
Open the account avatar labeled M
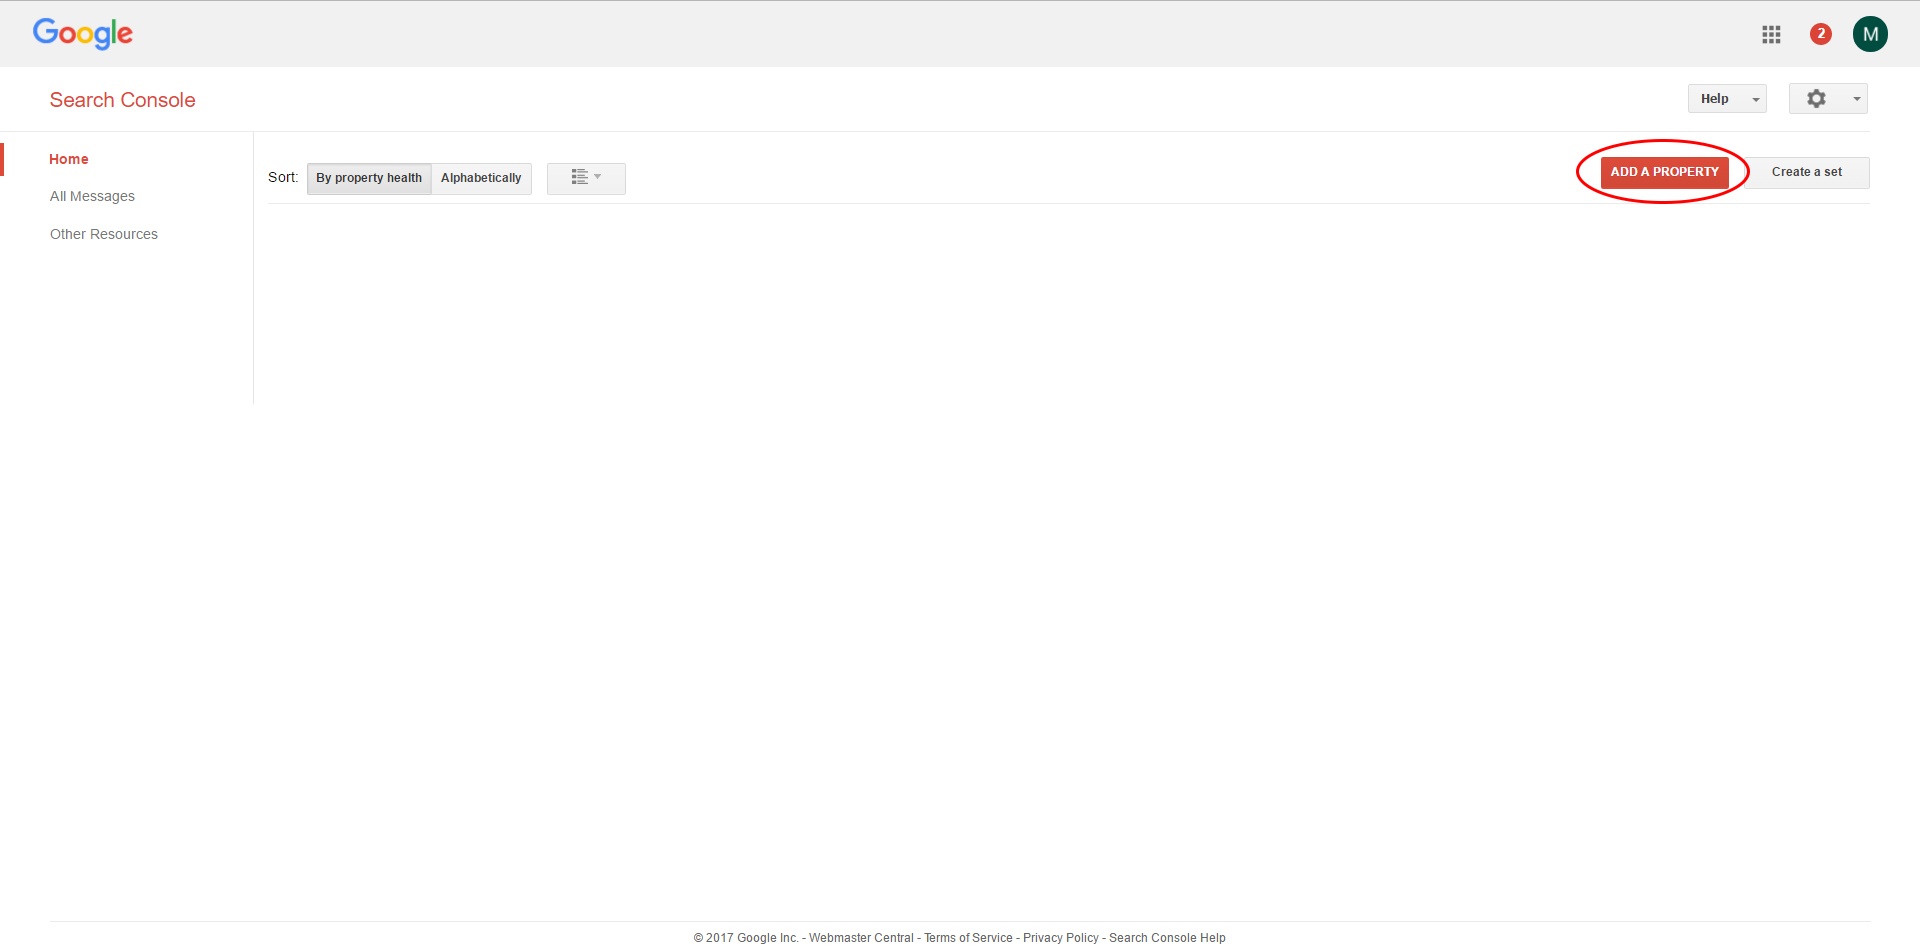pos(1870,34)
